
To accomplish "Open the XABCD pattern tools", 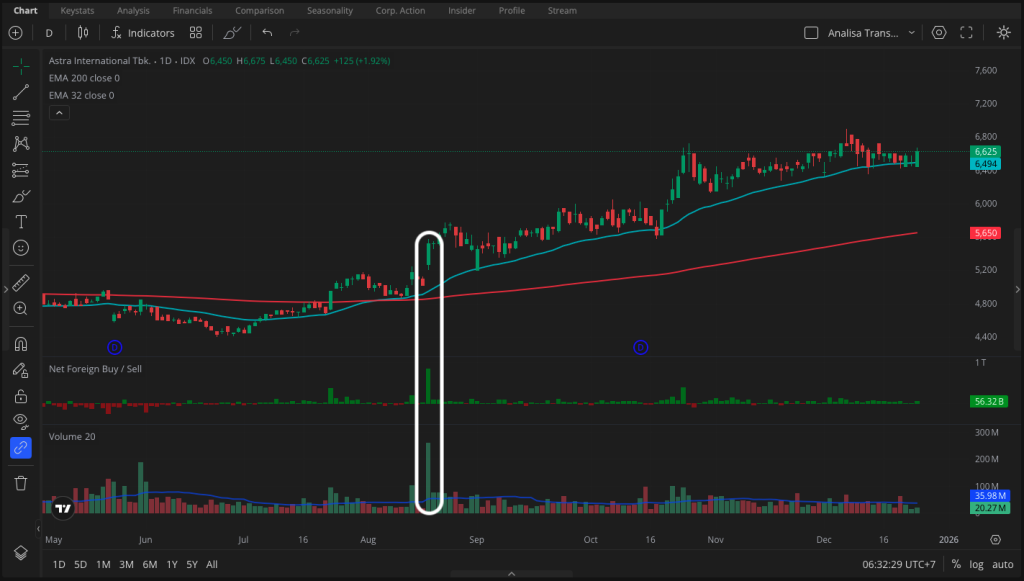I will click(x=20, y=143).
